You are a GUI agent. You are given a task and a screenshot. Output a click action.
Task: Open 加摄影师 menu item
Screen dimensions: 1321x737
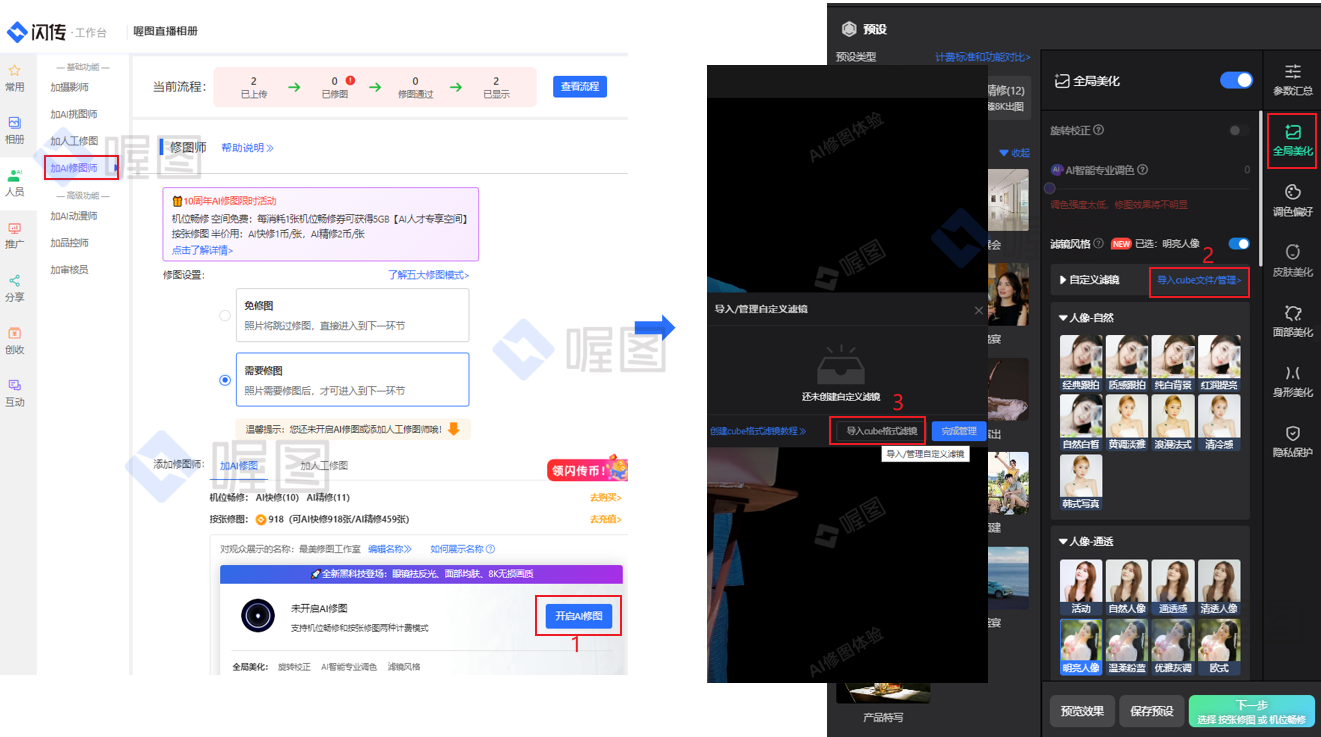(69, 87)
